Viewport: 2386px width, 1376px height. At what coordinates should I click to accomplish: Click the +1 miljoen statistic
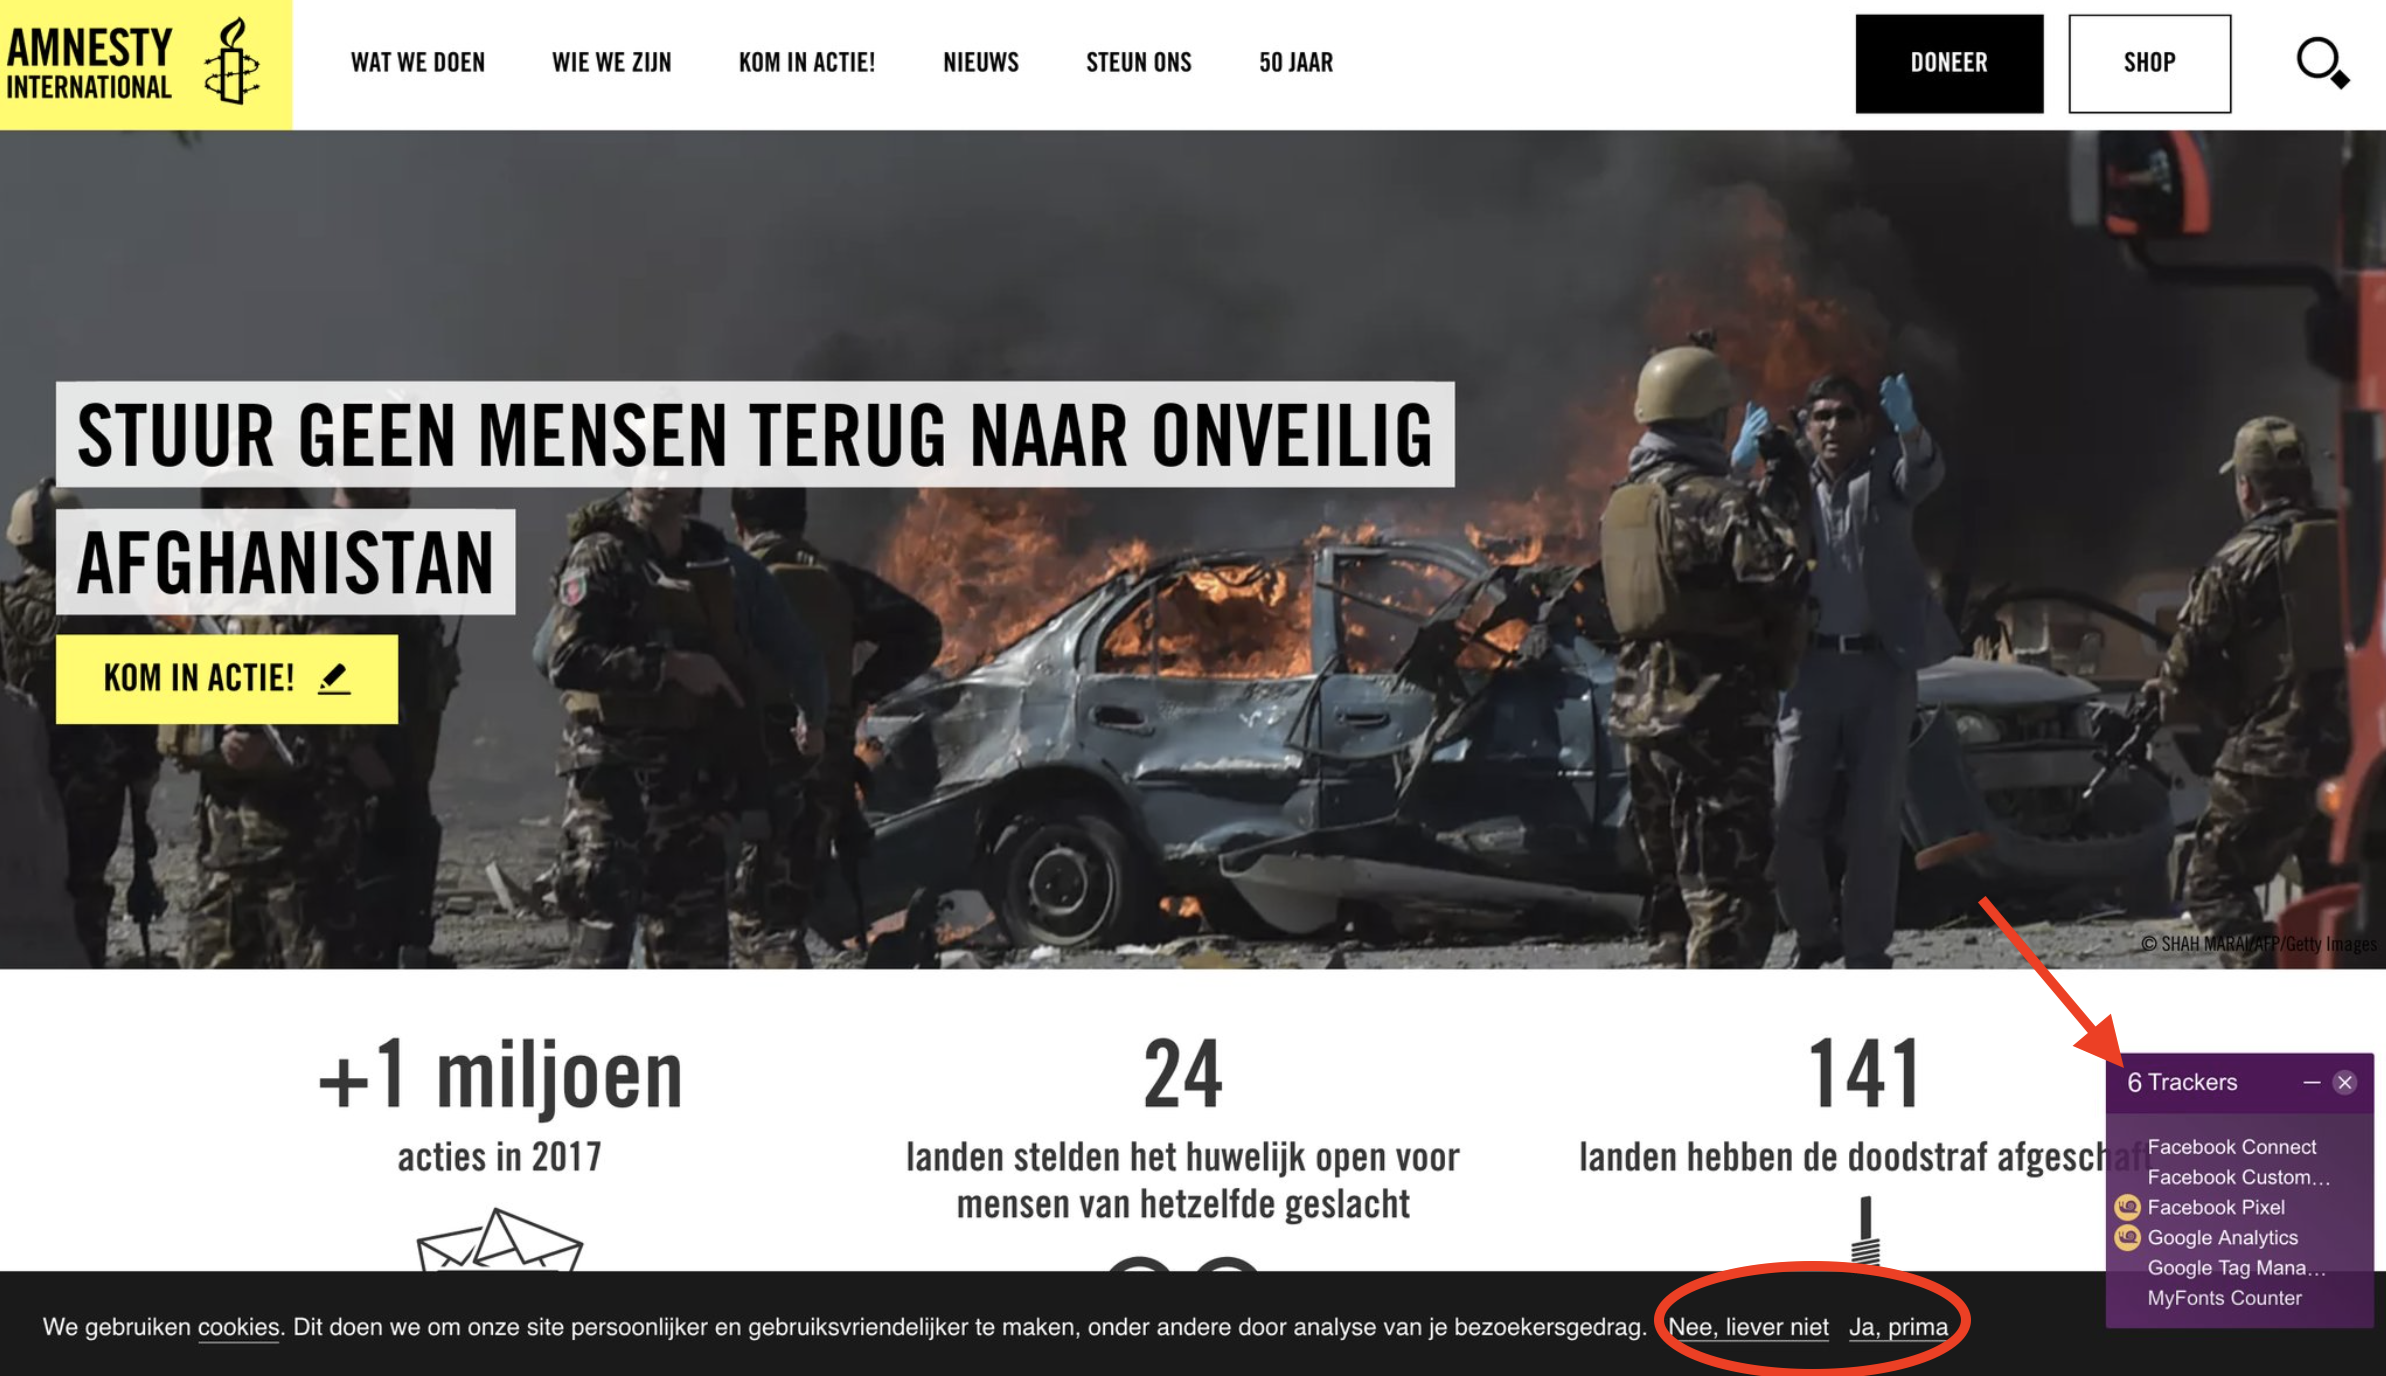pyautogui.click(x=500, y=1076)
